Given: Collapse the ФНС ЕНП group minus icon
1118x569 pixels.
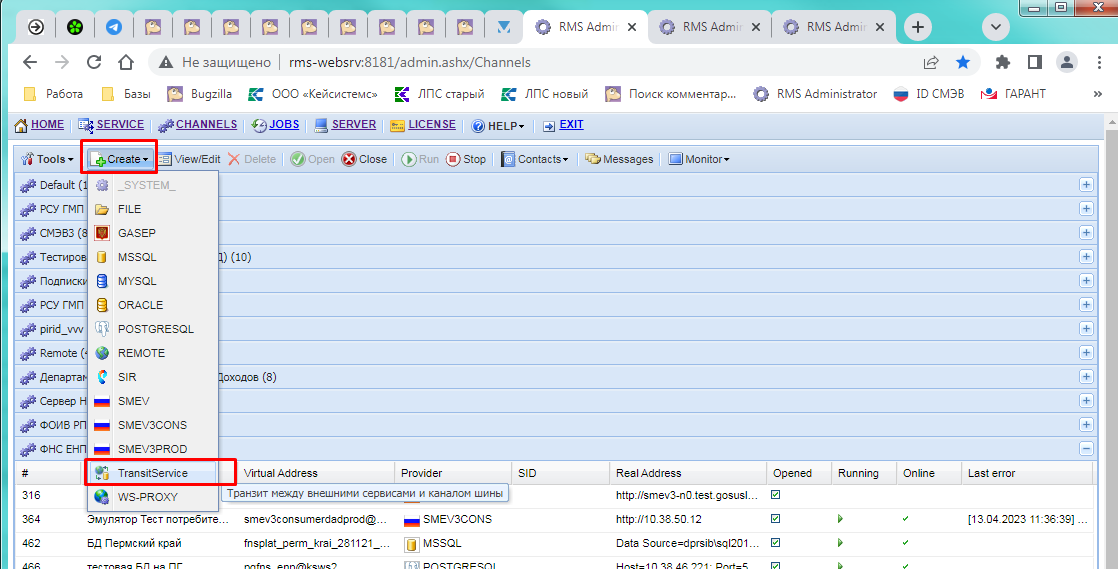Looking at the screenshot, I should [x=1086, y=448].
